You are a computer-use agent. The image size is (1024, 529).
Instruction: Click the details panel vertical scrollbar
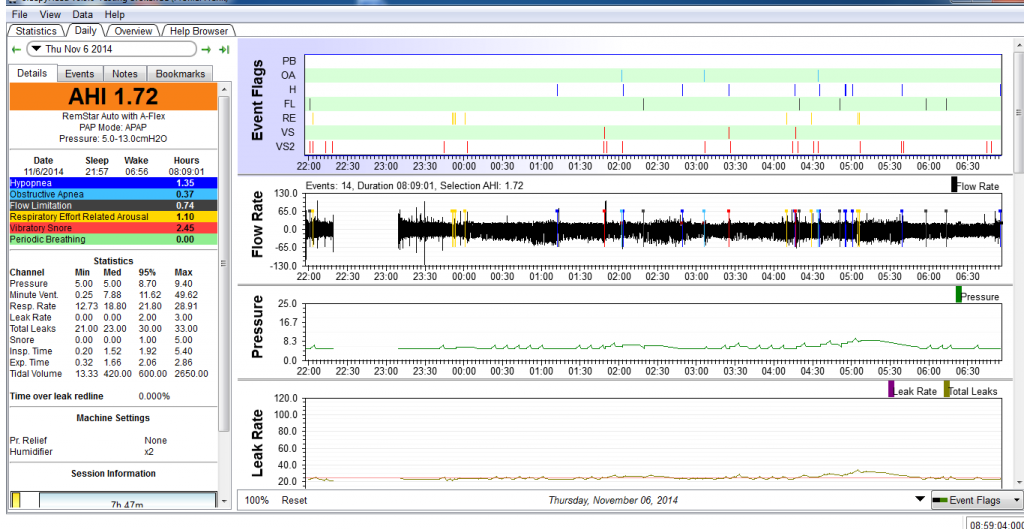pyautogui.click(x=225, y=264)
